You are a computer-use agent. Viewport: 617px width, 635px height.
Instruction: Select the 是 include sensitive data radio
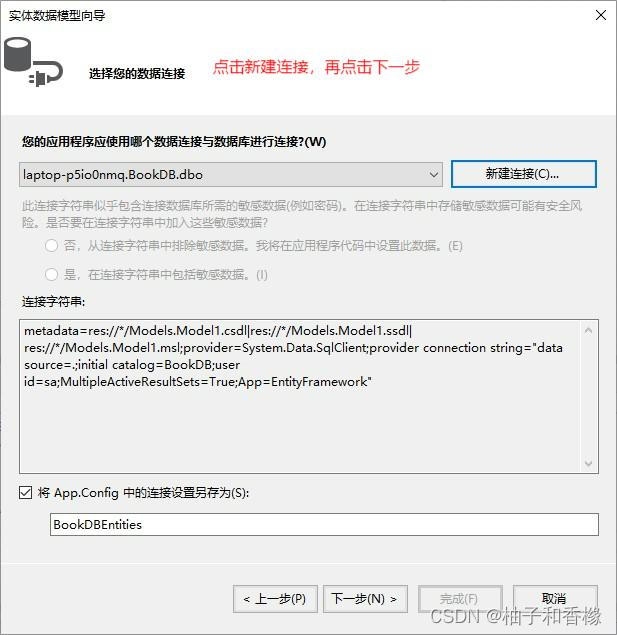coord(51,275)
